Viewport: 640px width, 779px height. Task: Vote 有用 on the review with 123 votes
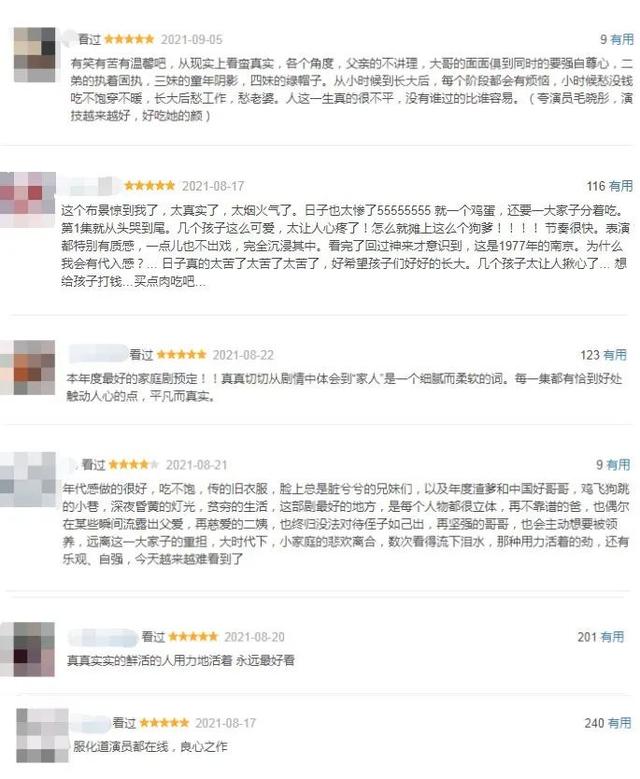[615, 355]
